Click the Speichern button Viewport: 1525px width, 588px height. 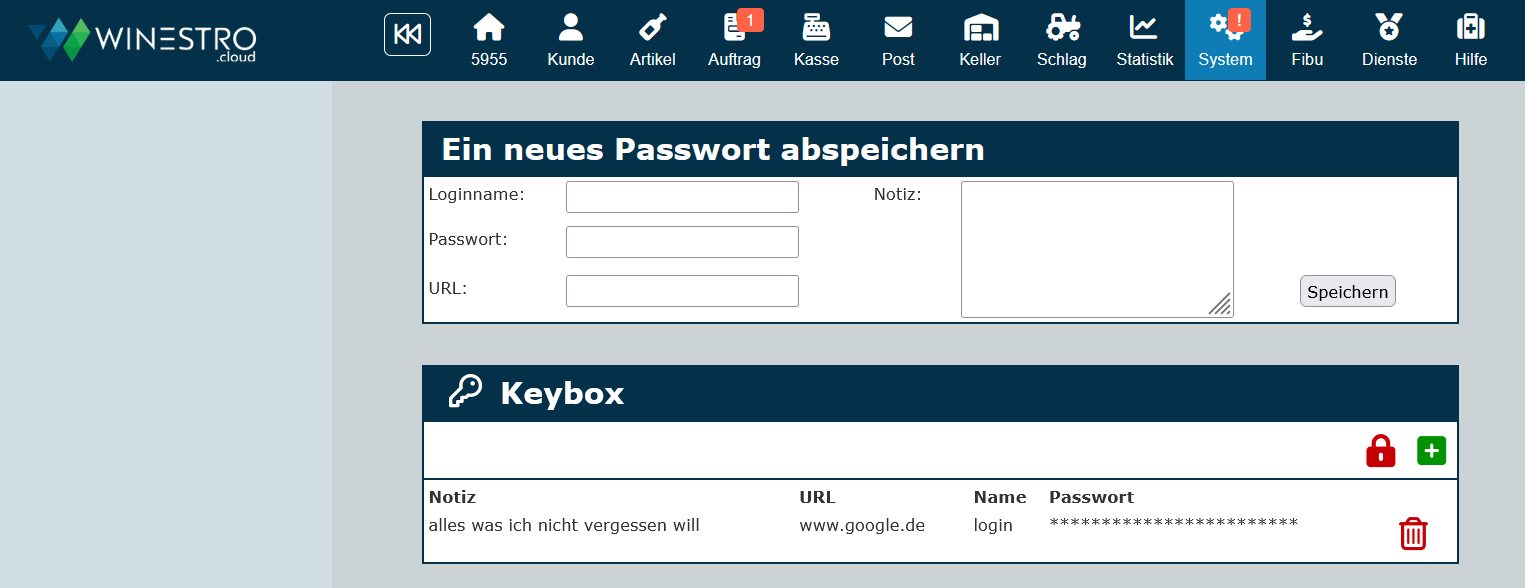click(x=1347, y=292)
